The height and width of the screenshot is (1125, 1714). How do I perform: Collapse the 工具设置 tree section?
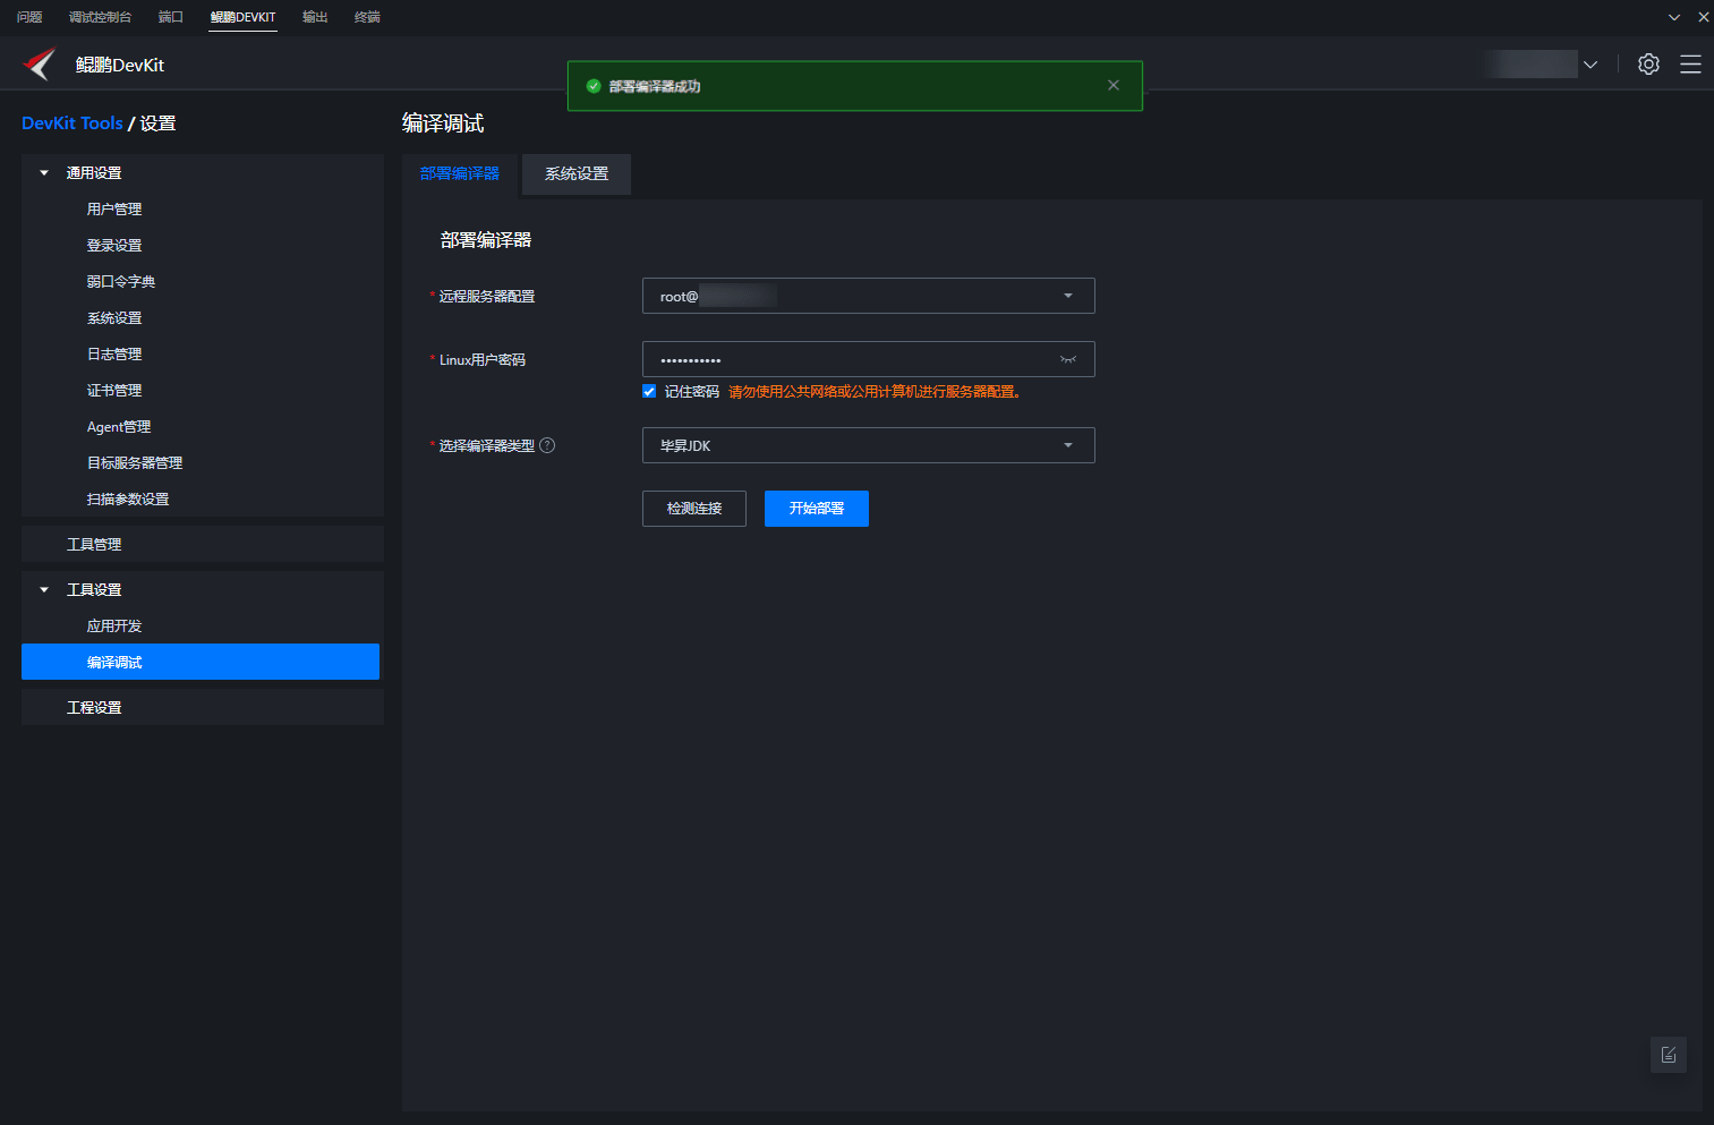tap(44, 590)
